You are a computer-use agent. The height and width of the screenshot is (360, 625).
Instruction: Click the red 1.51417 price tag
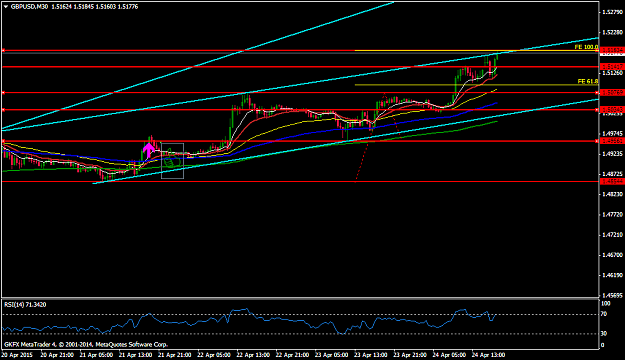[612, 67]
